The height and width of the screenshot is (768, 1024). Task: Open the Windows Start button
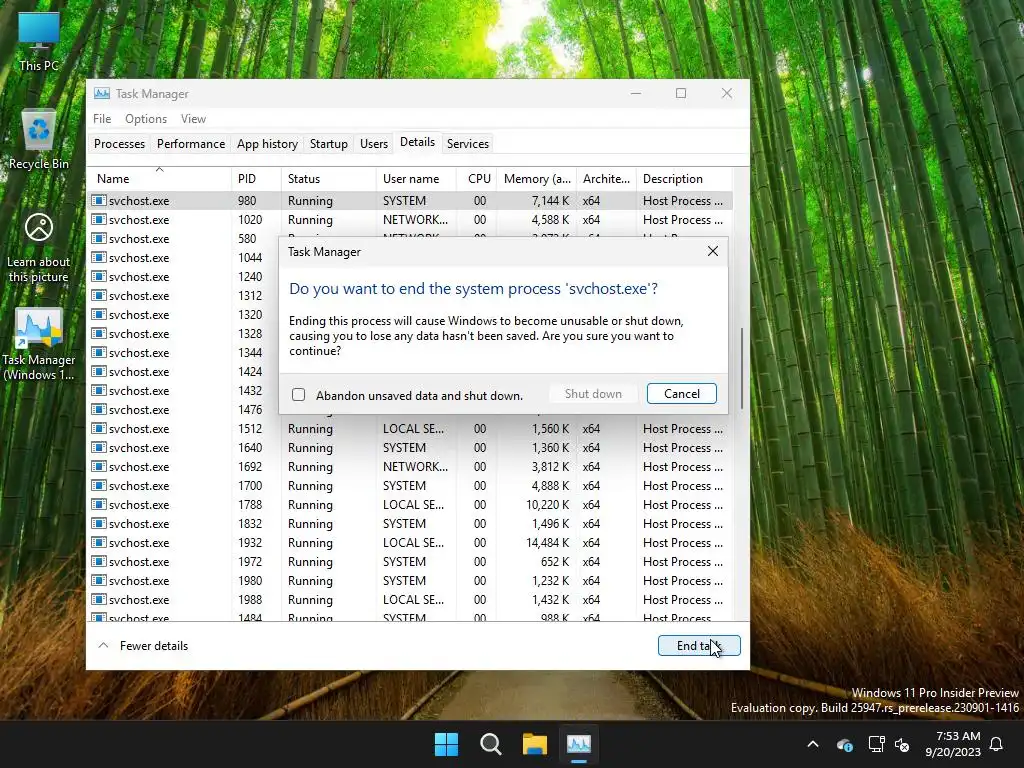447,744
